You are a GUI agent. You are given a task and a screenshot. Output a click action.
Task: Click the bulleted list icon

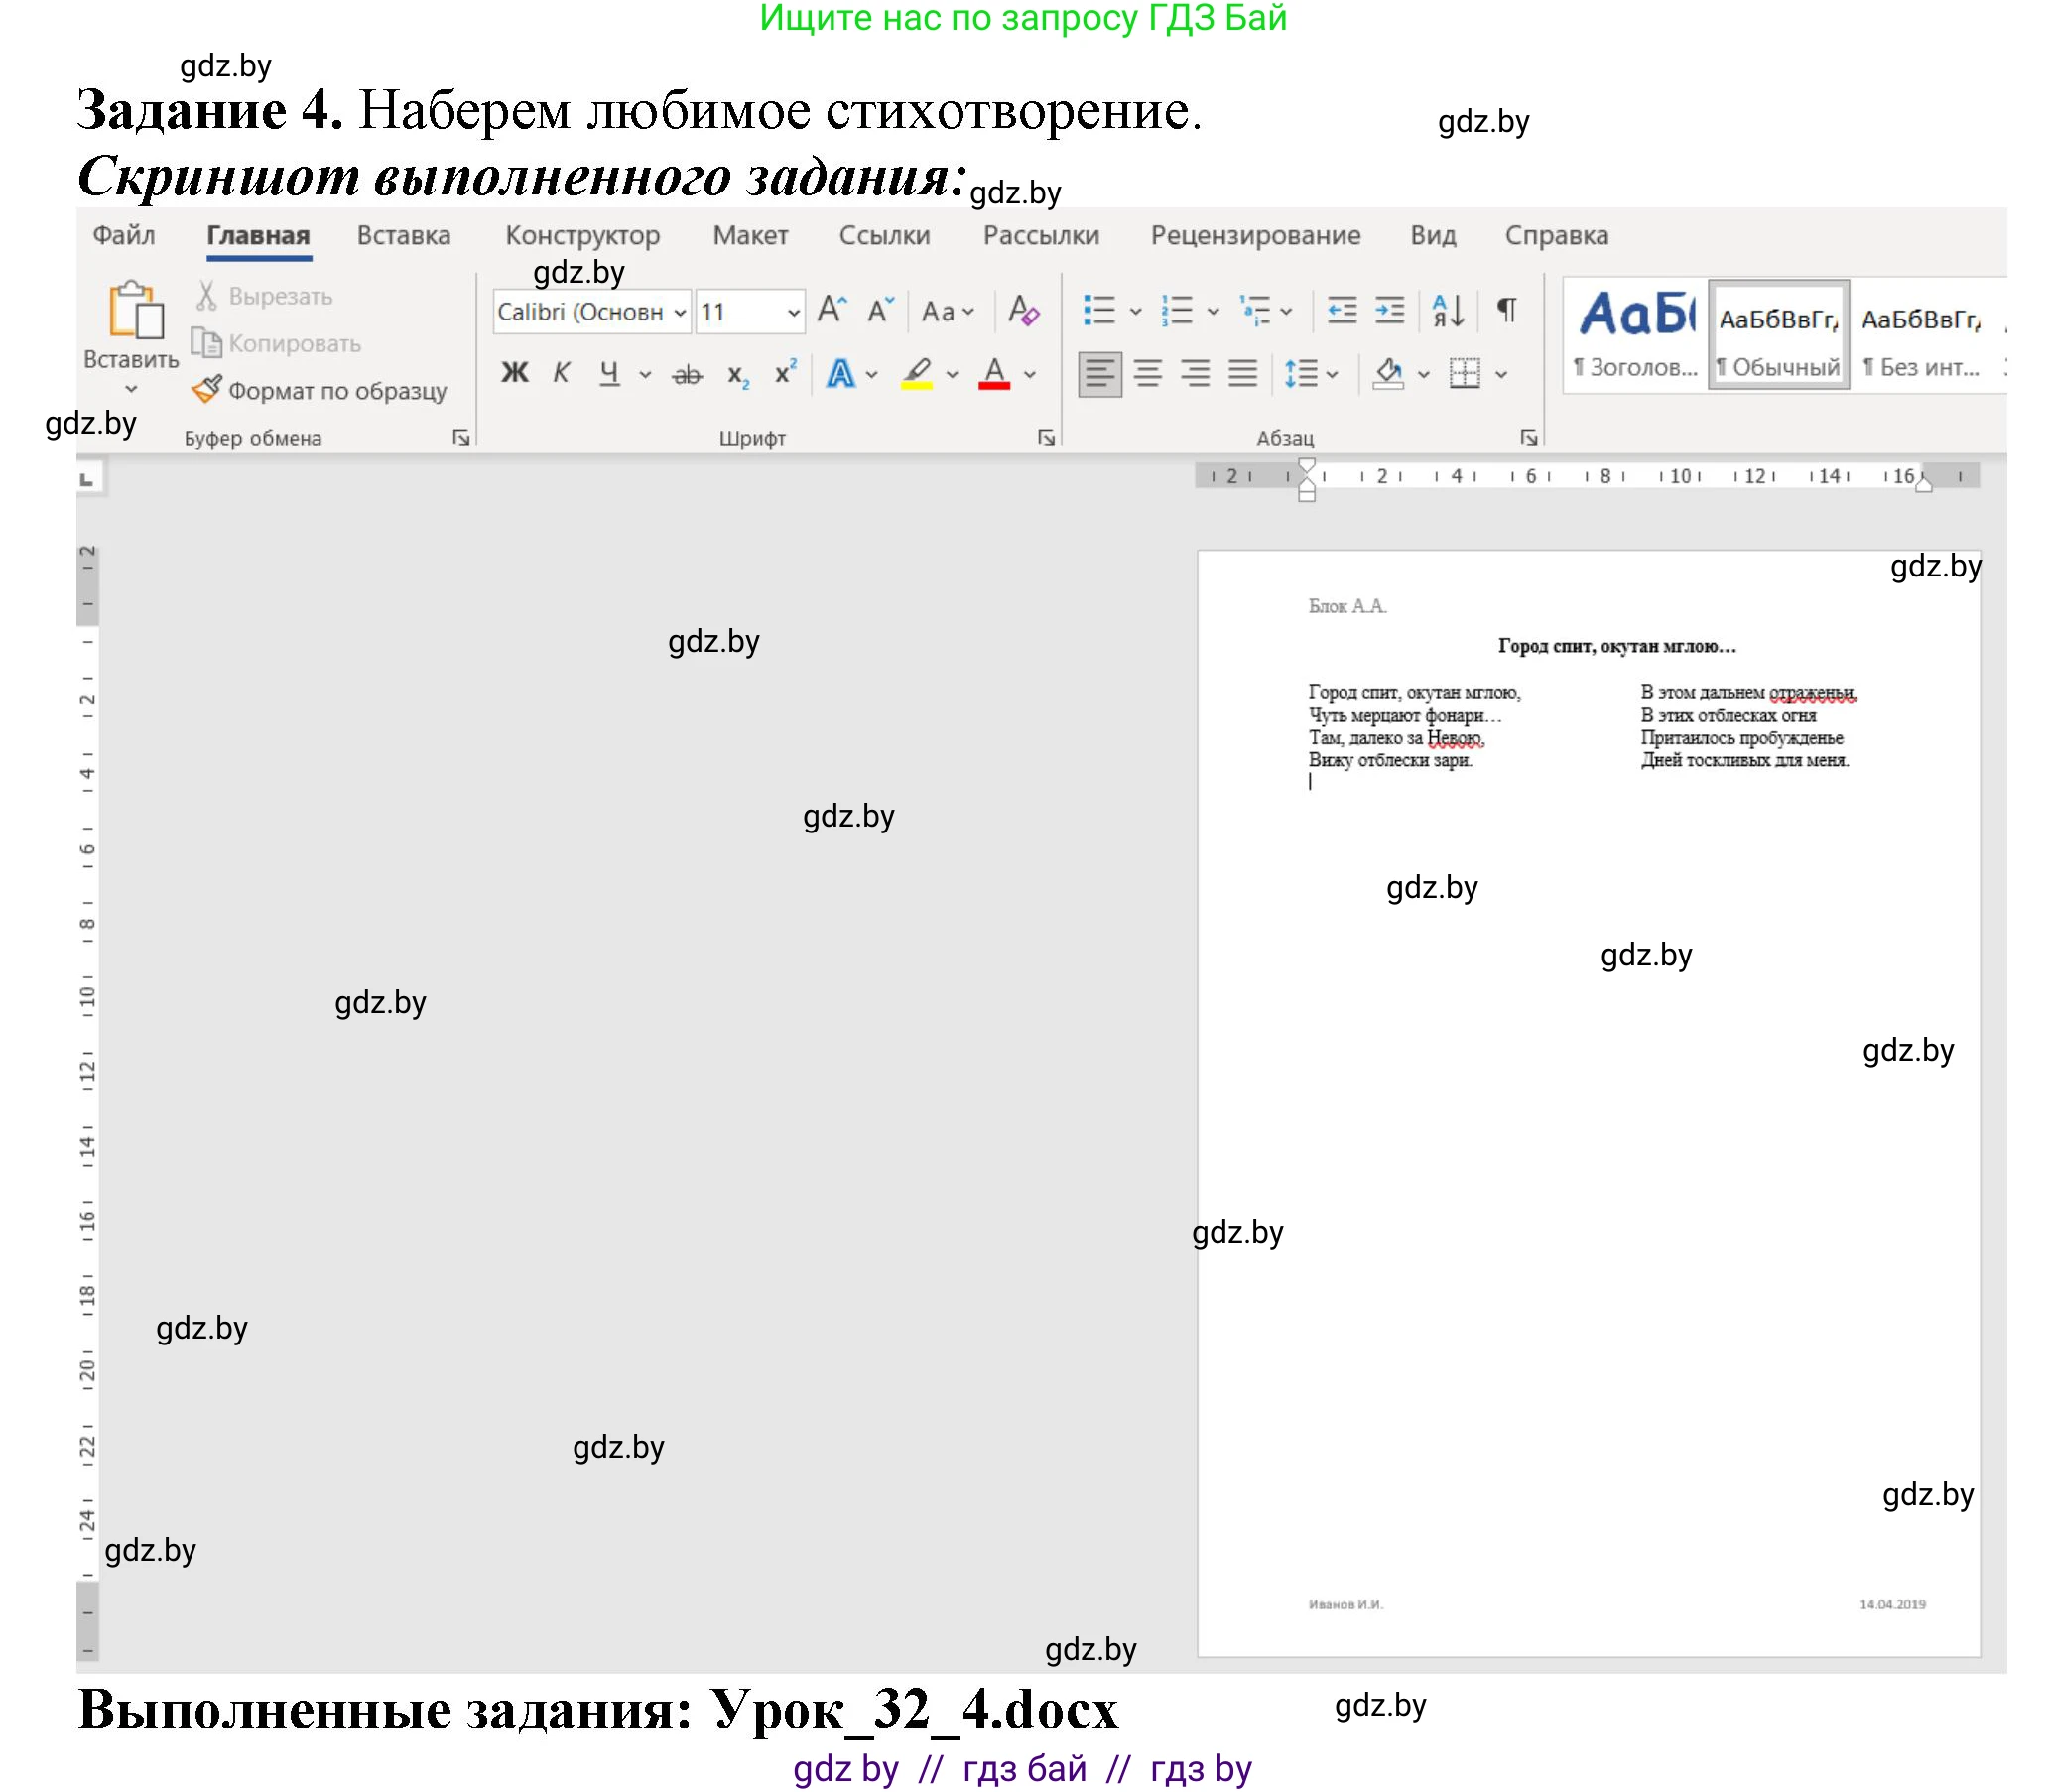pyautogui.click(x=1098, y=311)
